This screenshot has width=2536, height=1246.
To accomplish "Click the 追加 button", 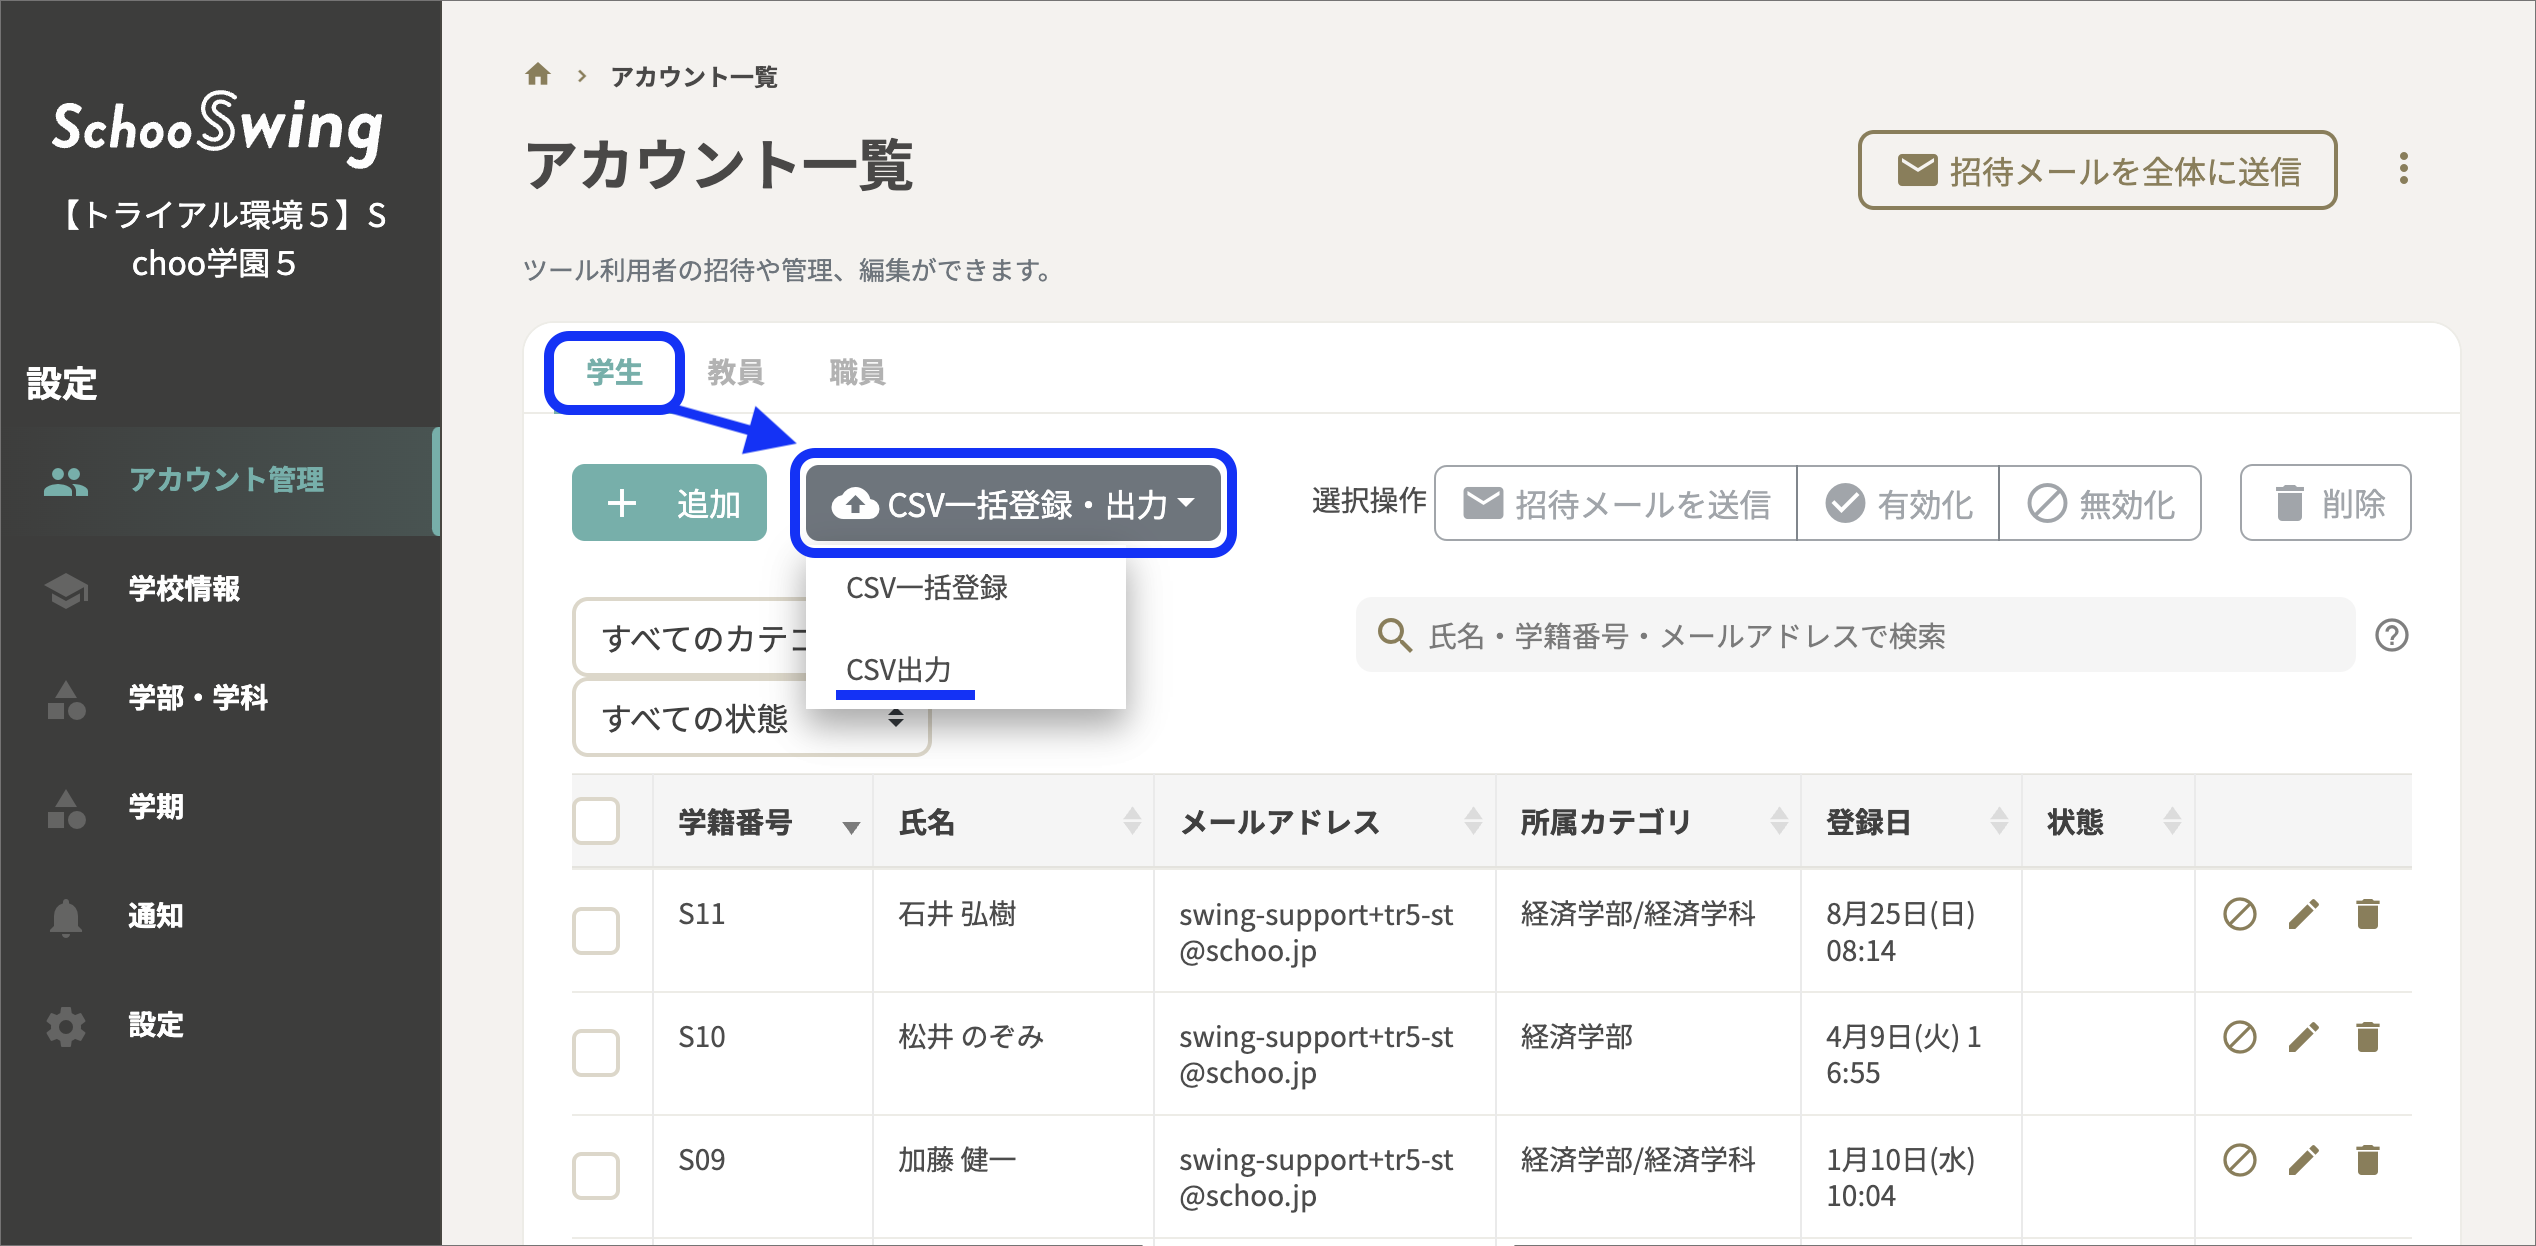I will point(668,503).
